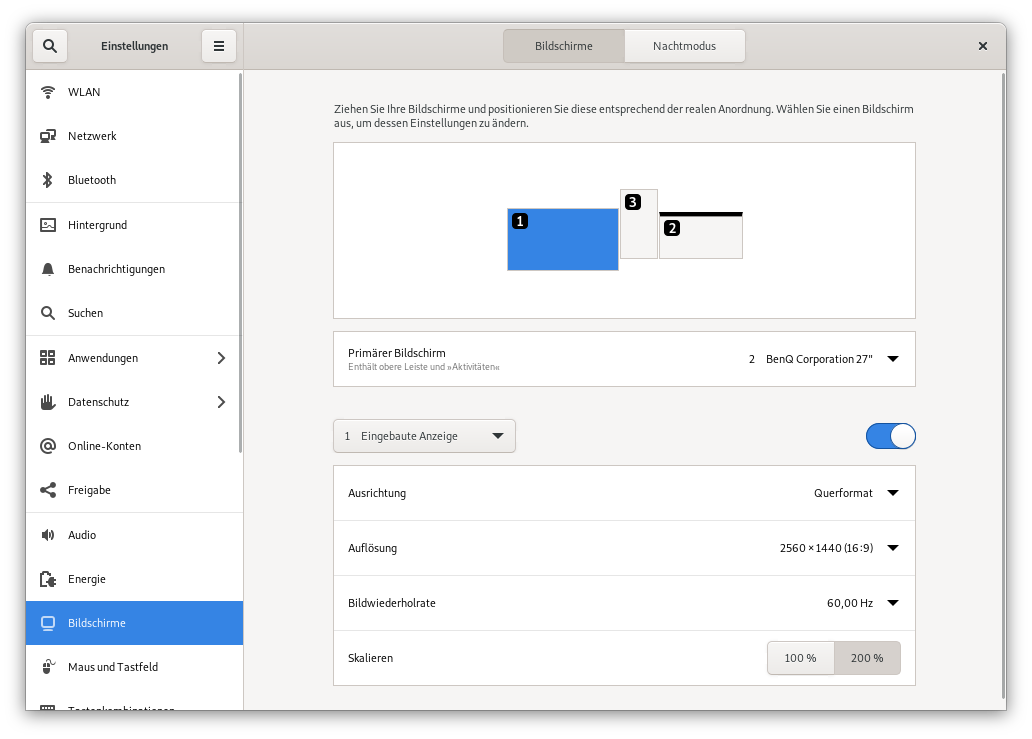
Task: Select the Audio speaker icon
Action: [47, 535]
